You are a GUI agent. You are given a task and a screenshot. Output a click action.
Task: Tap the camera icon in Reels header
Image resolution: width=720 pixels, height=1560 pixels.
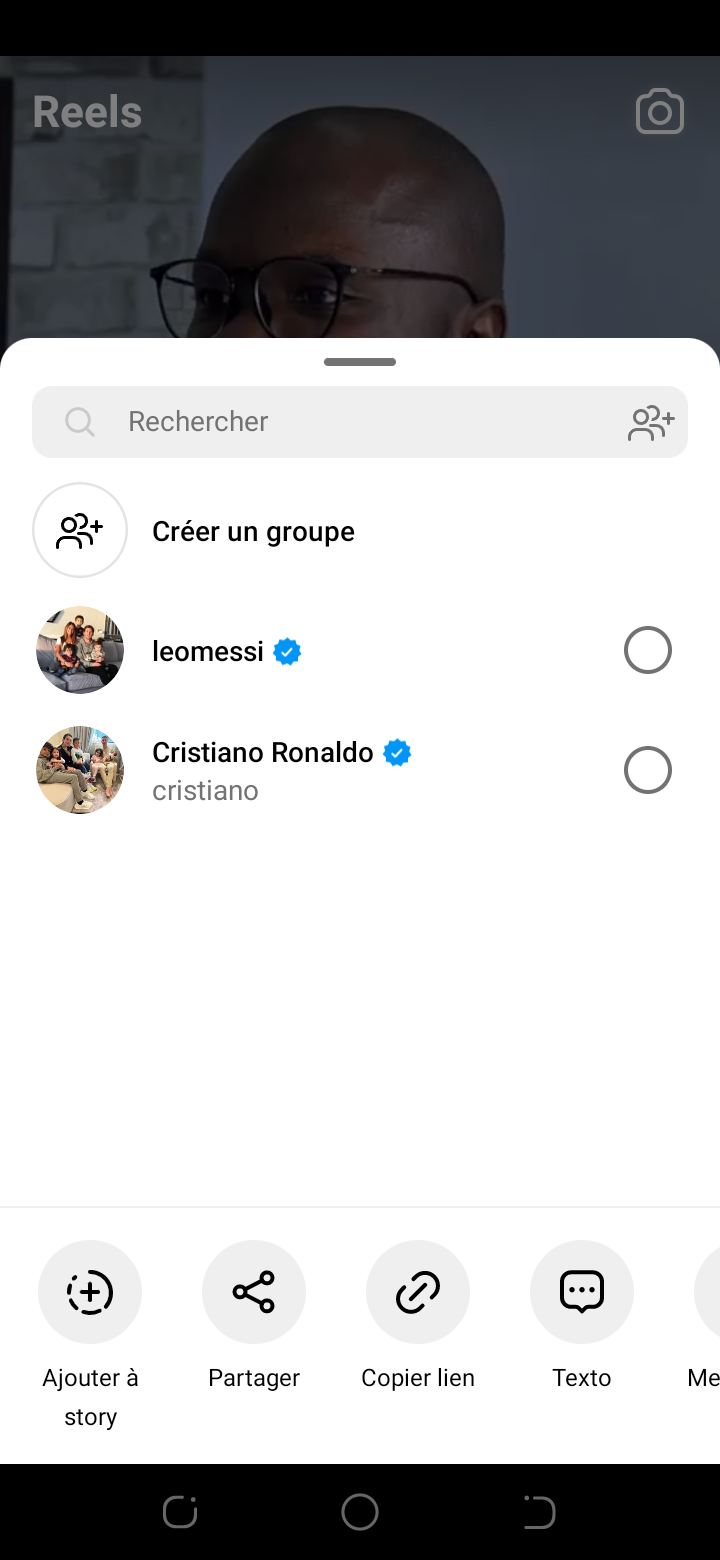point(660,112)
